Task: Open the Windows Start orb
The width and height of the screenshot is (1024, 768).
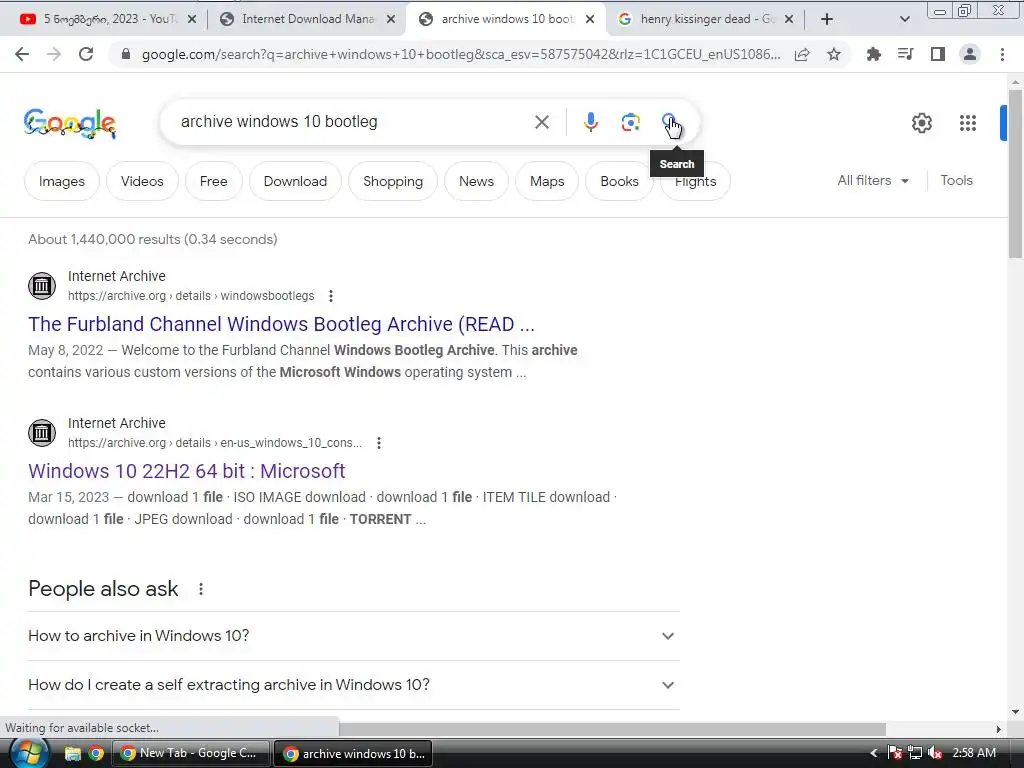Action: click(x=29, y=753)
